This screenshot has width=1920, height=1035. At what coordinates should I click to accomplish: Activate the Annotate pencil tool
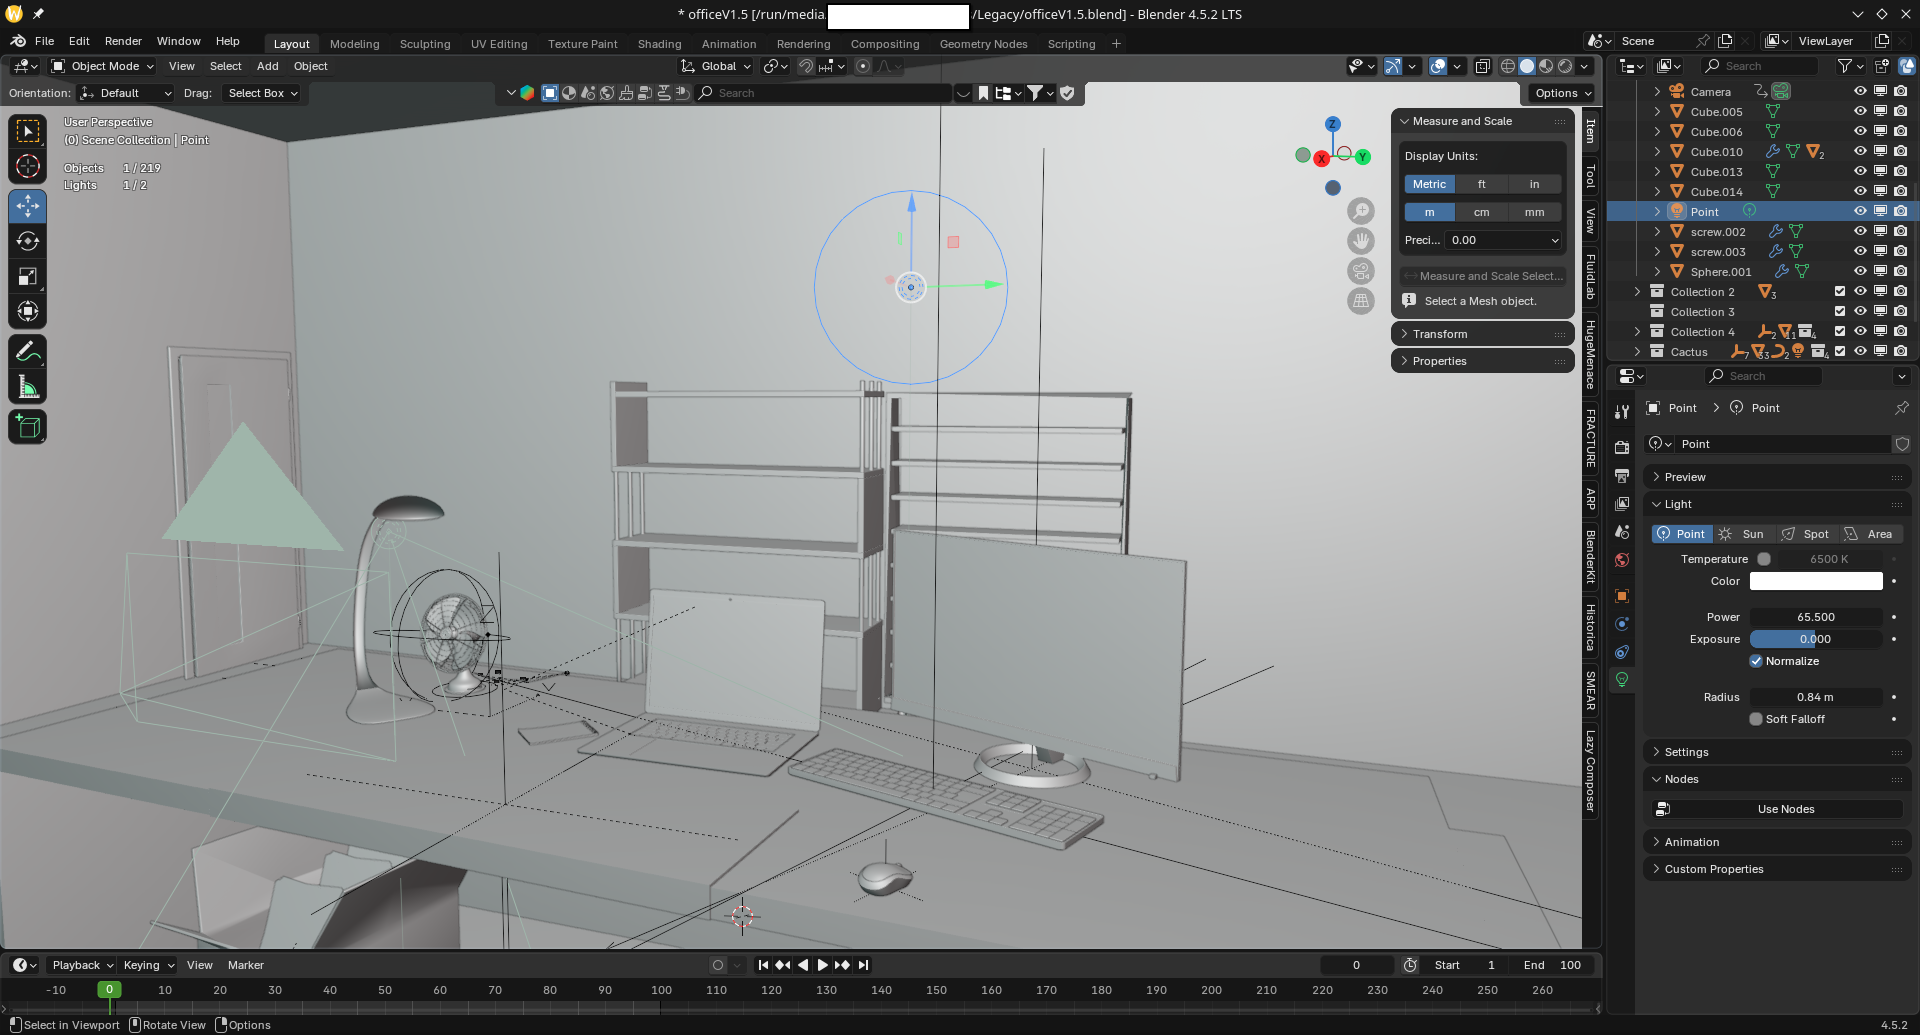28,352
